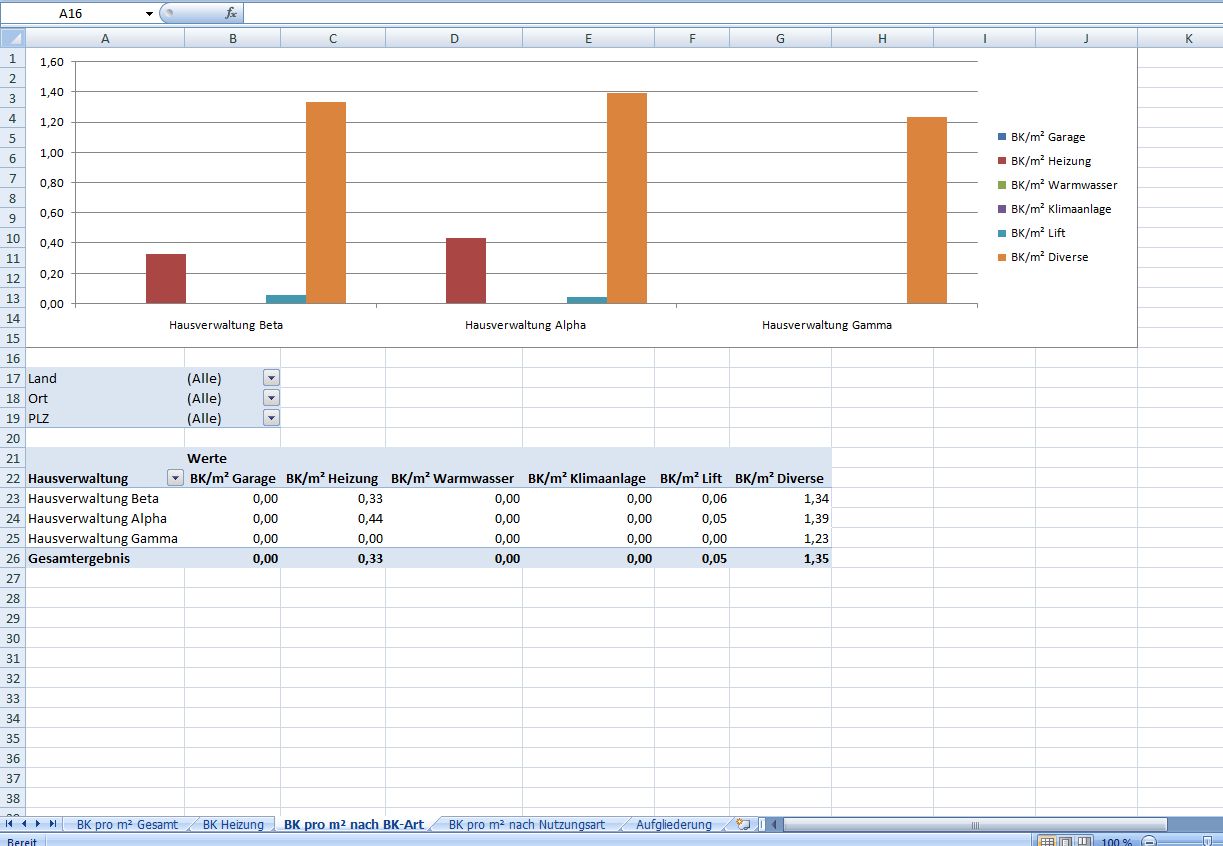1223x846 pixels.
Task: Select column D header
Action: (454, 38)
